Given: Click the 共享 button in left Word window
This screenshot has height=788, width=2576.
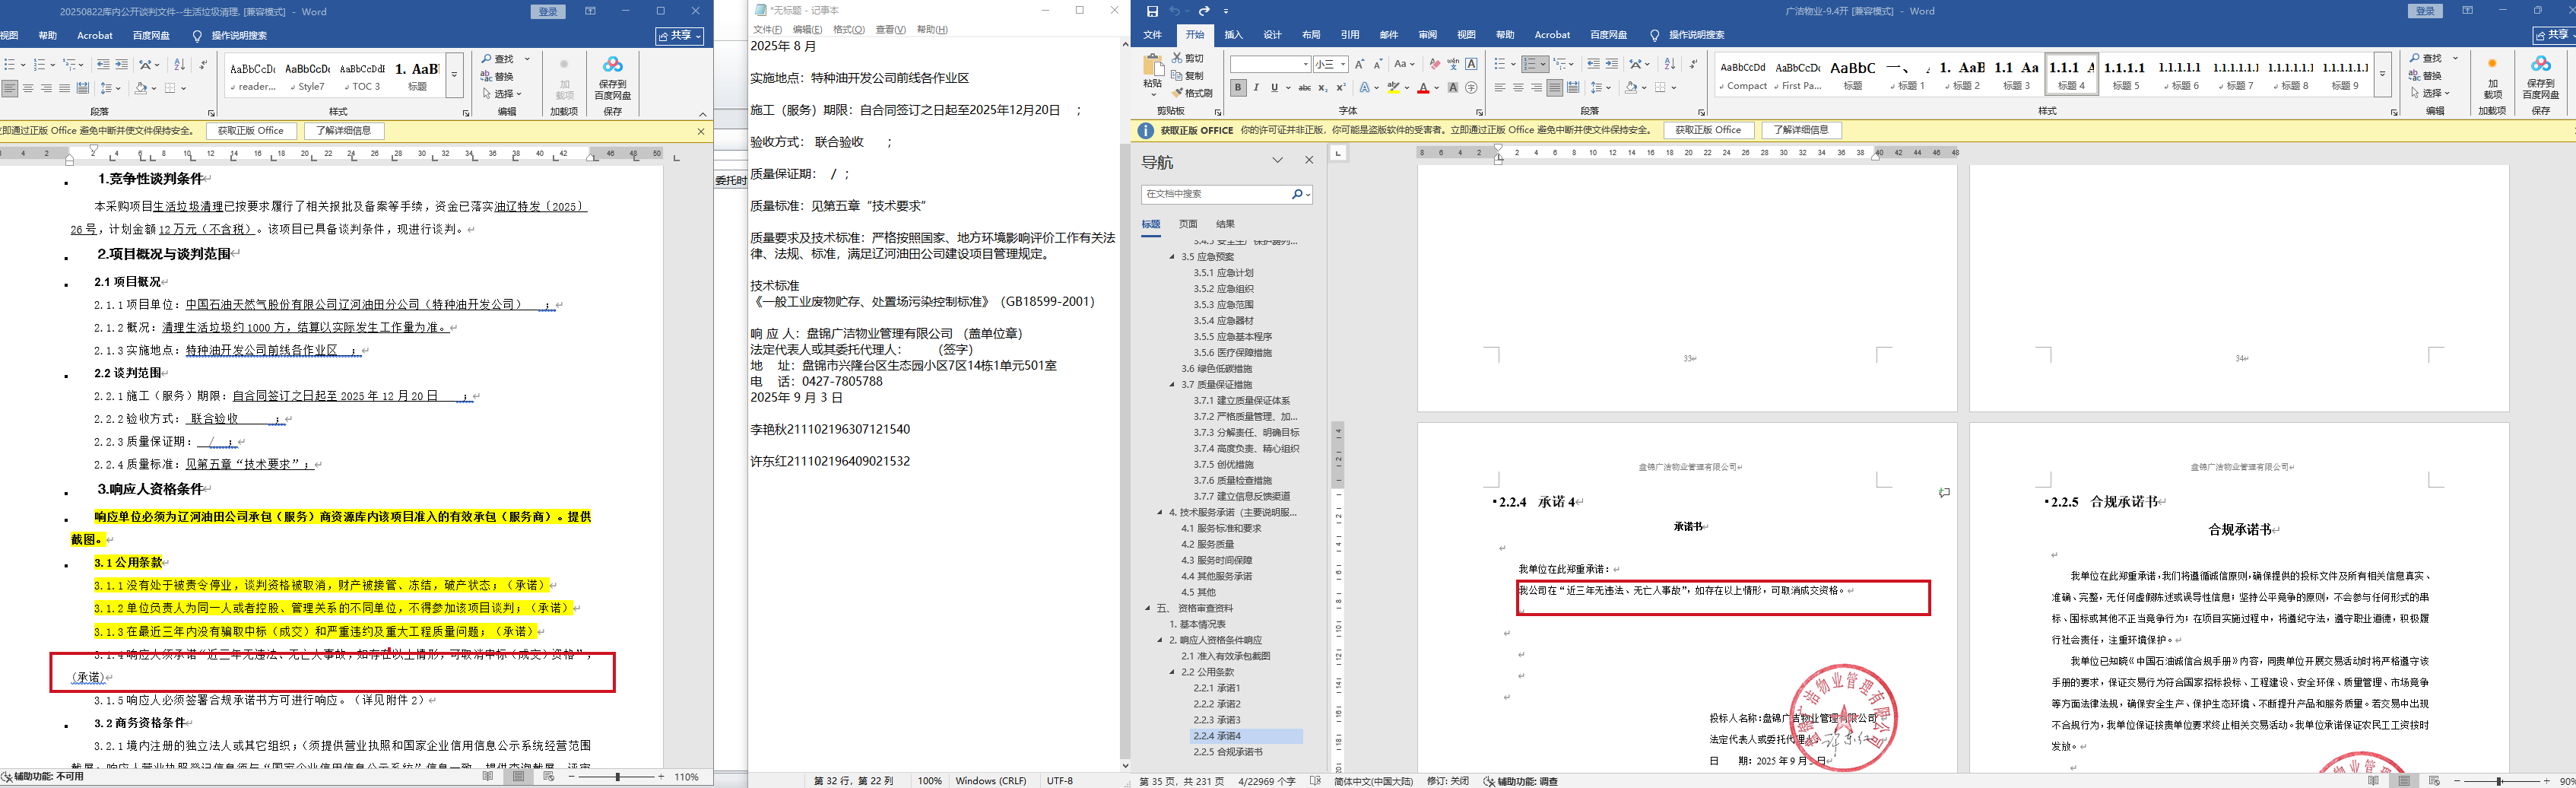Looking at the screenshot, I should point(680,35).
